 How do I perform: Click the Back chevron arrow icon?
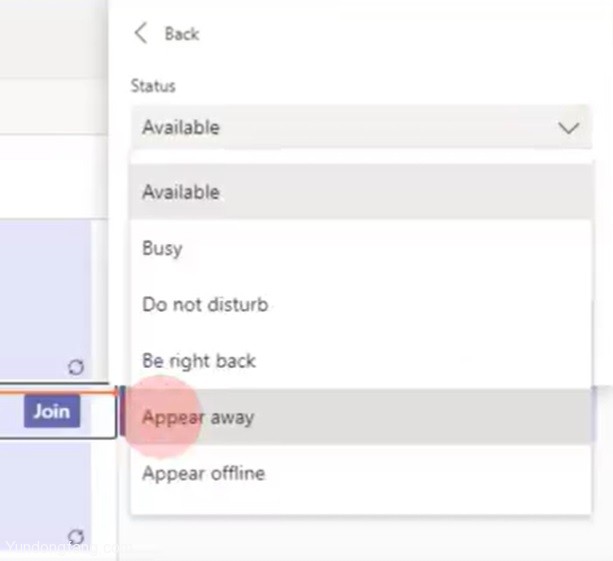coord(141,34)
